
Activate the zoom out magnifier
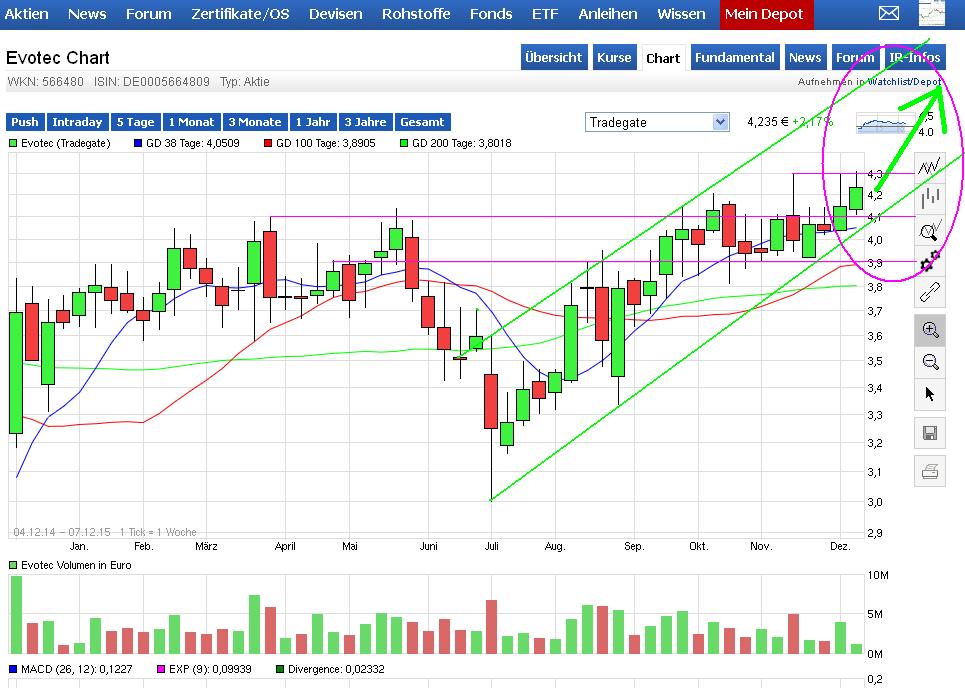click(929, 362)
